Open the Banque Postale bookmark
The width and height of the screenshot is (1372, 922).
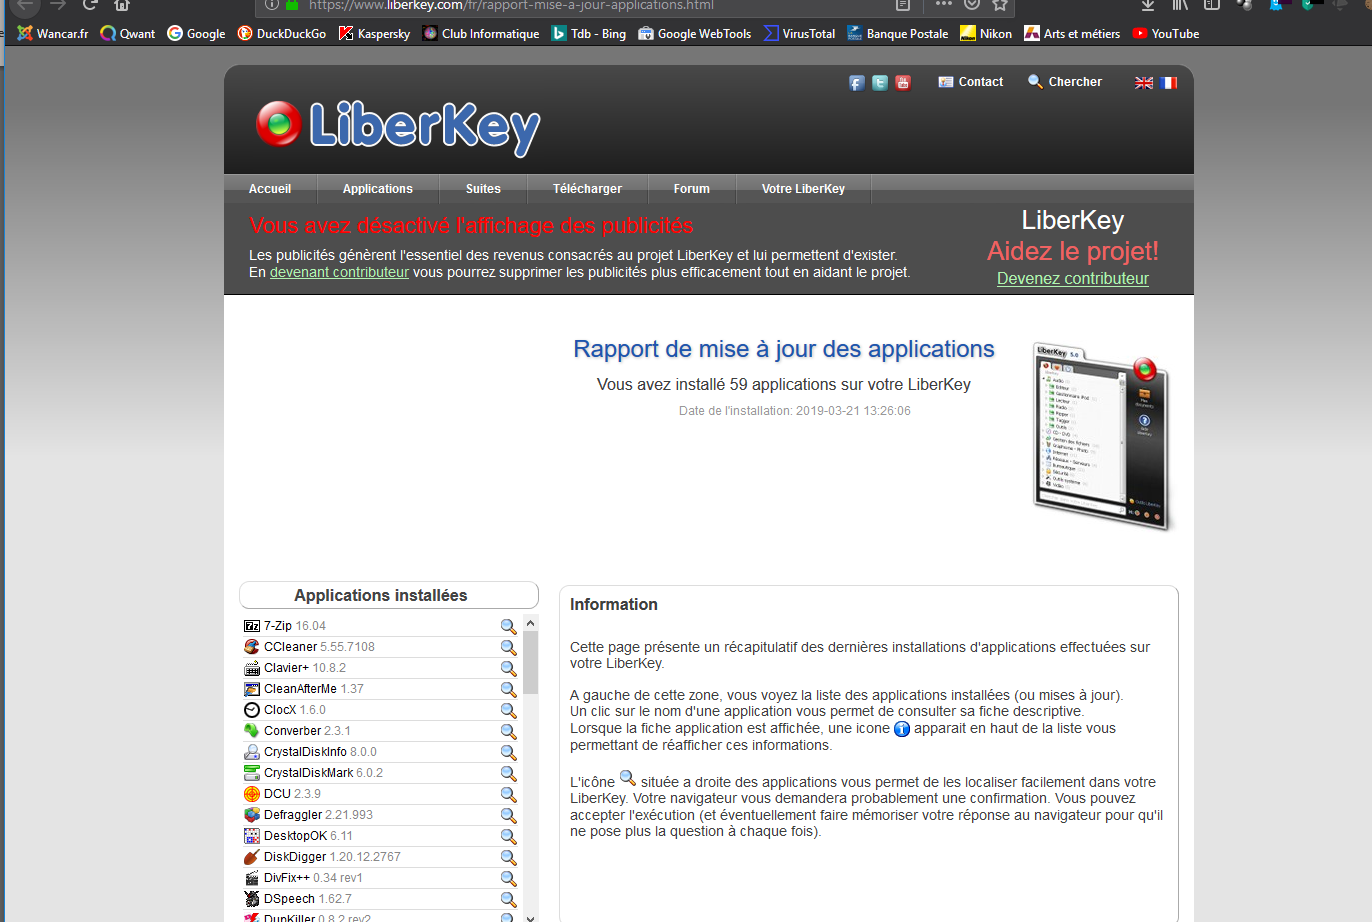pyautogui.click(x=898, y=33)
